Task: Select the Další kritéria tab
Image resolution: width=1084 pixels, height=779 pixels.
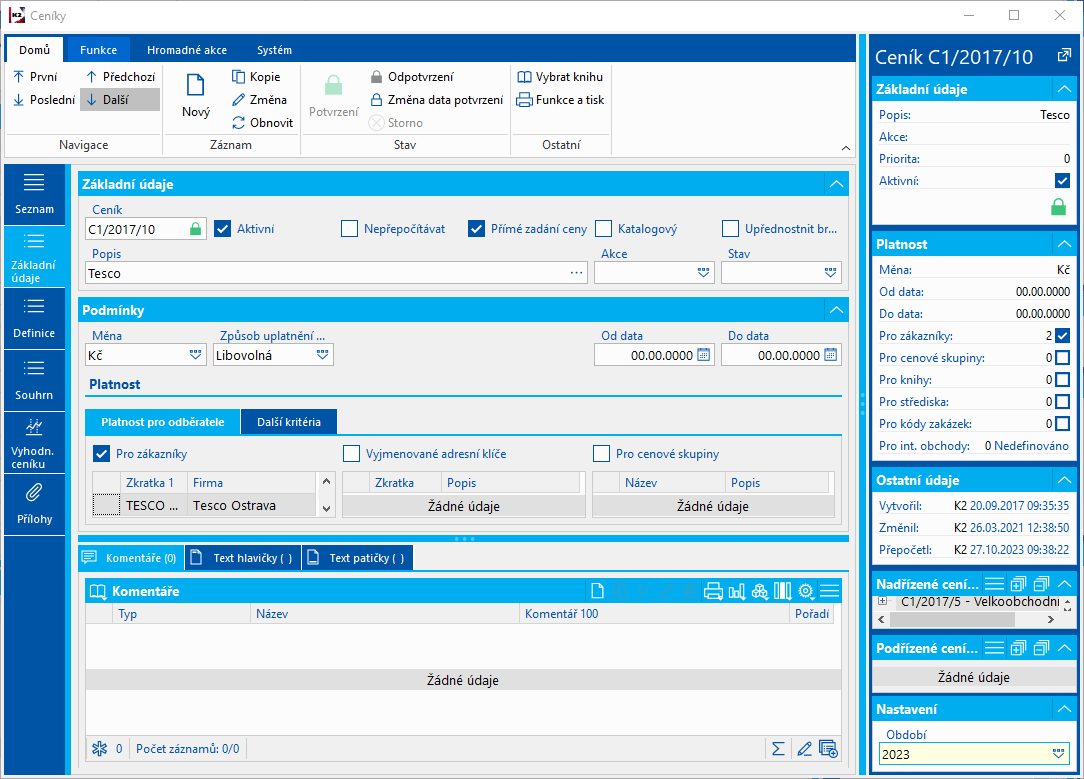Action: 289,422
